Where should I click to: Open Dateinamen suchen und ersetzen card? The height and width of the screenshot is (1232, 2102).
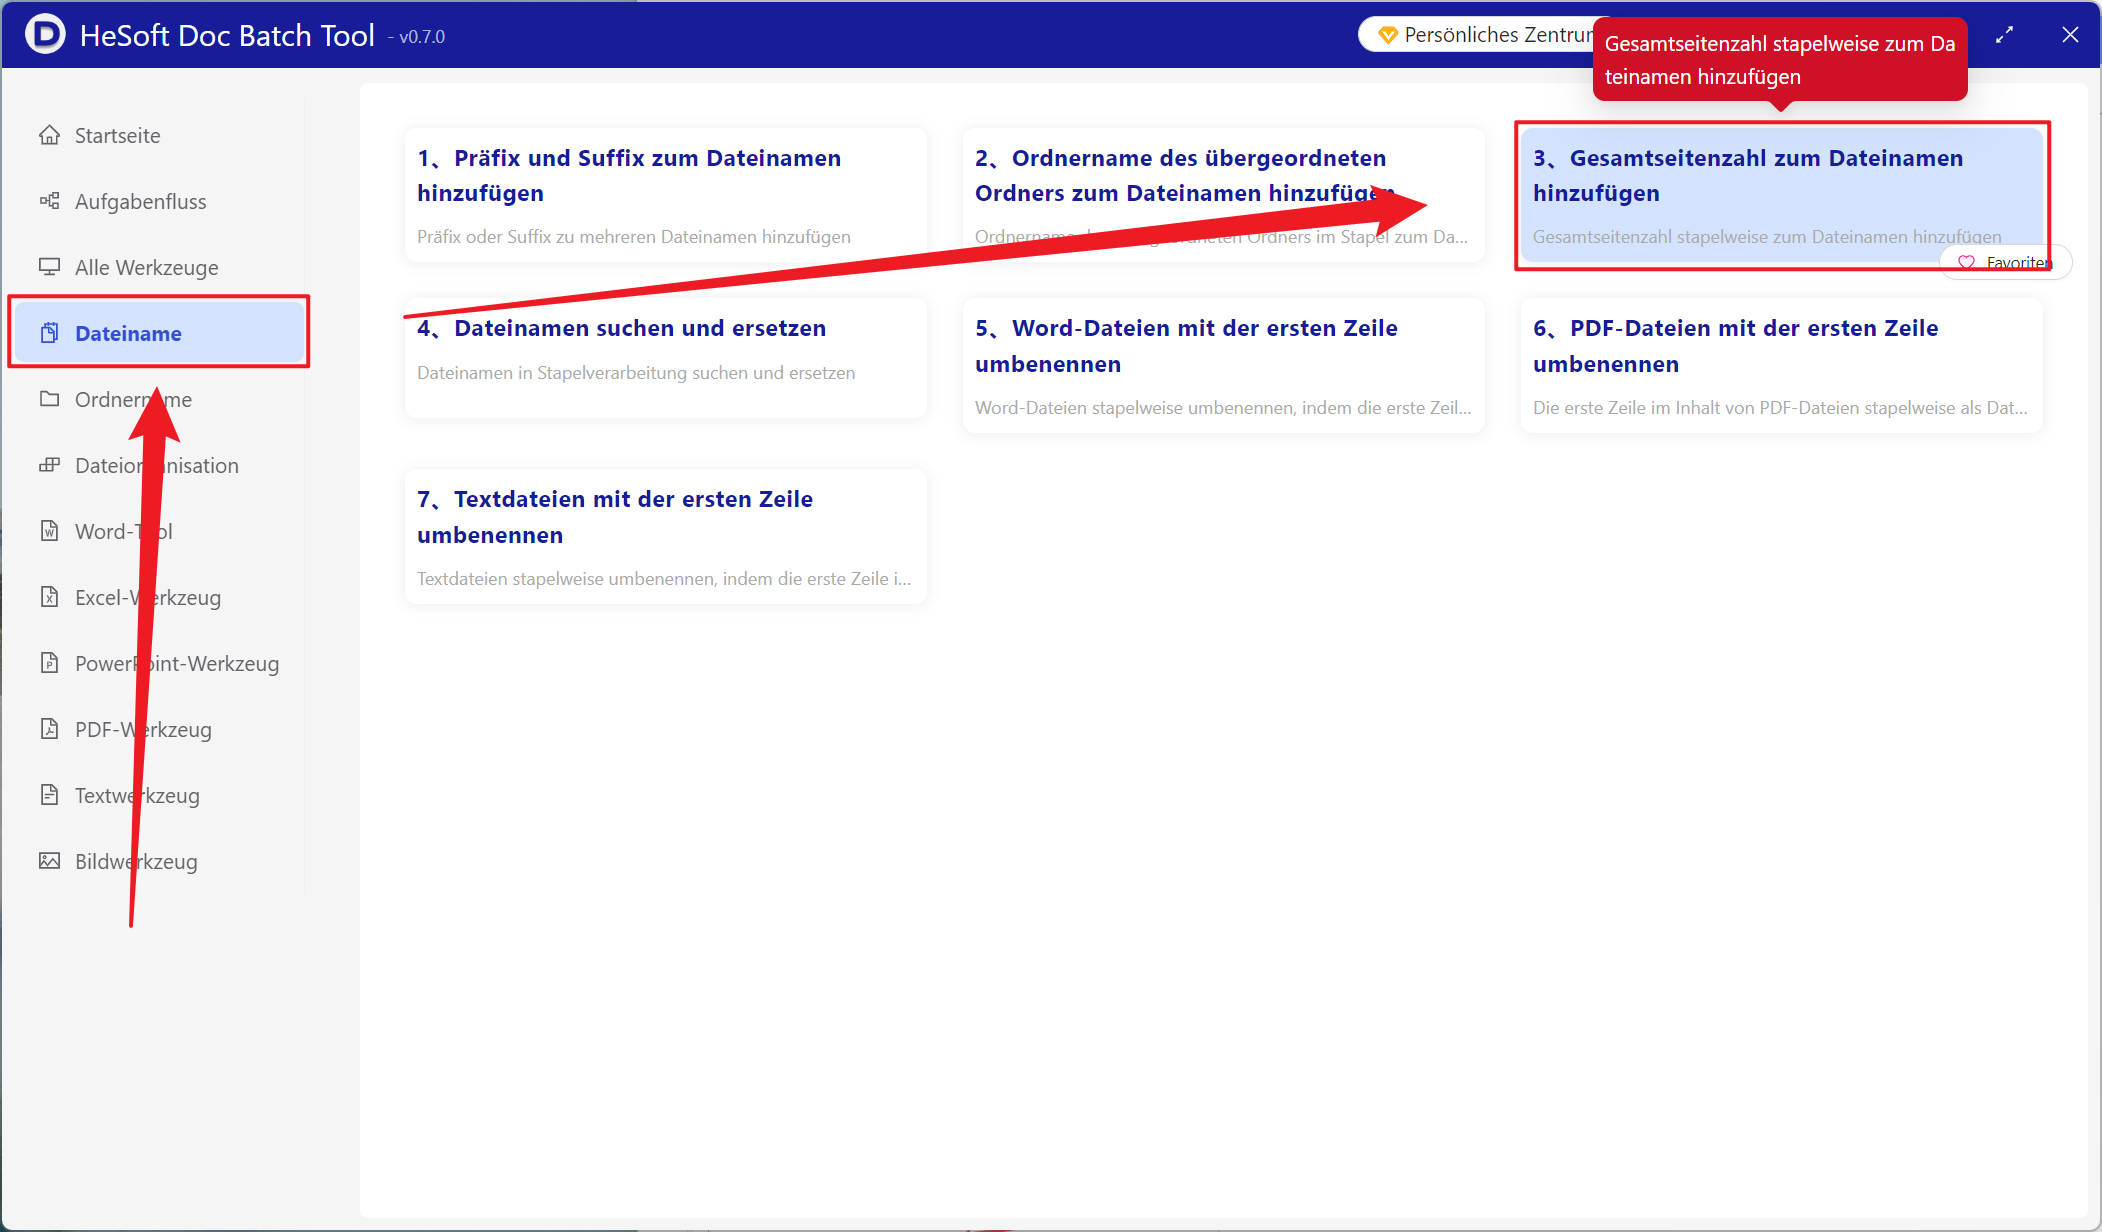point(665,358)
